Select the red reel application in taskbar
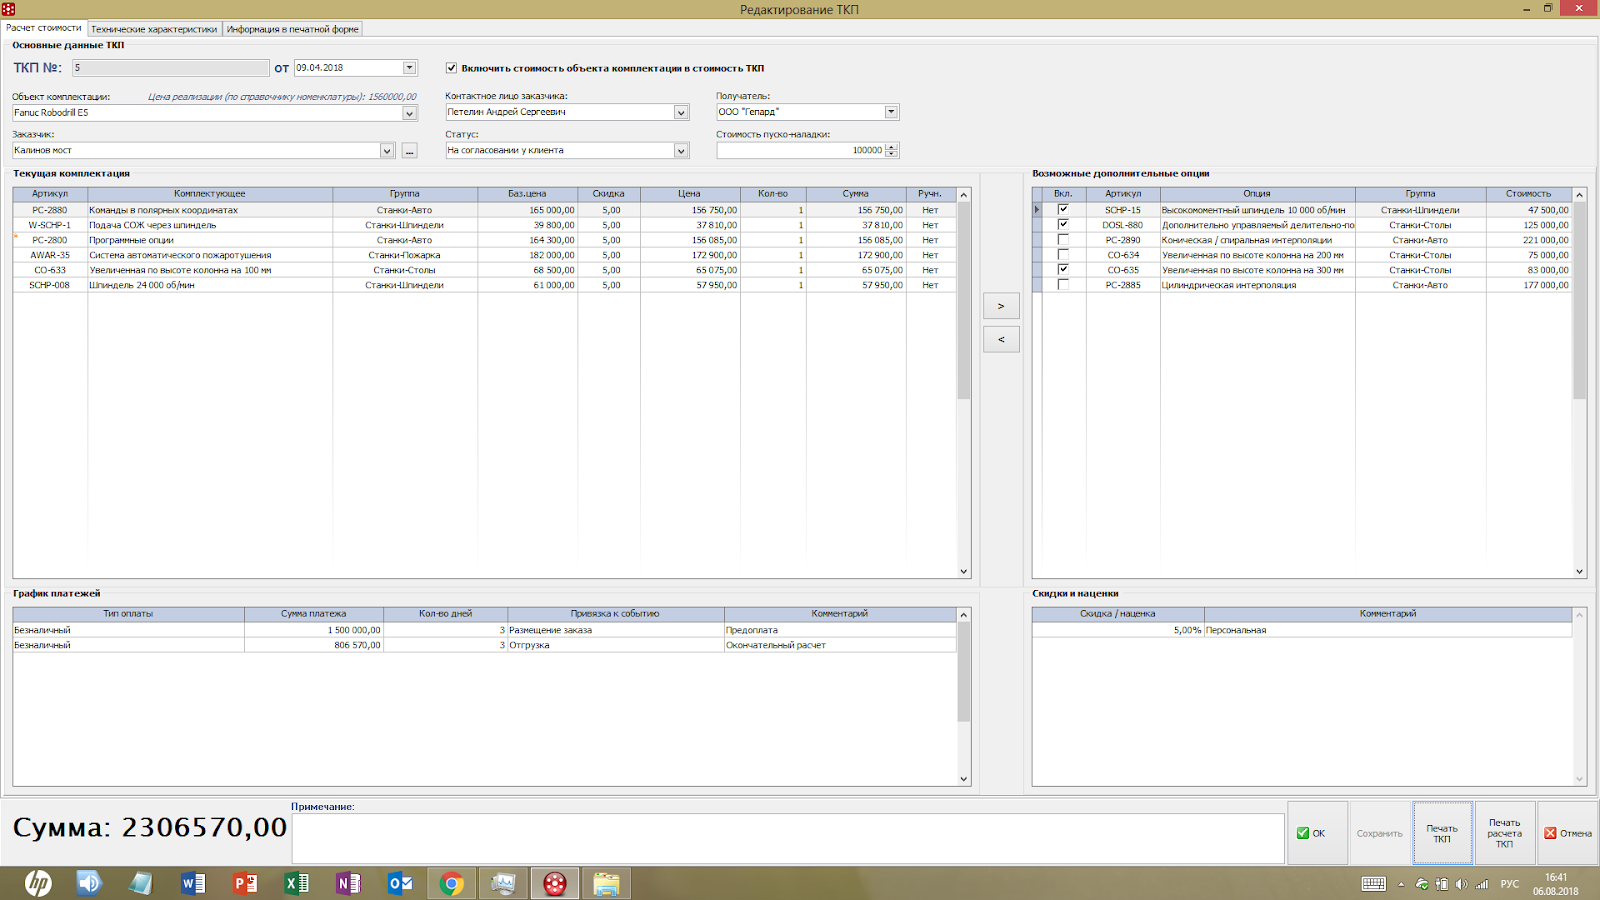 [x=555, y=883]
